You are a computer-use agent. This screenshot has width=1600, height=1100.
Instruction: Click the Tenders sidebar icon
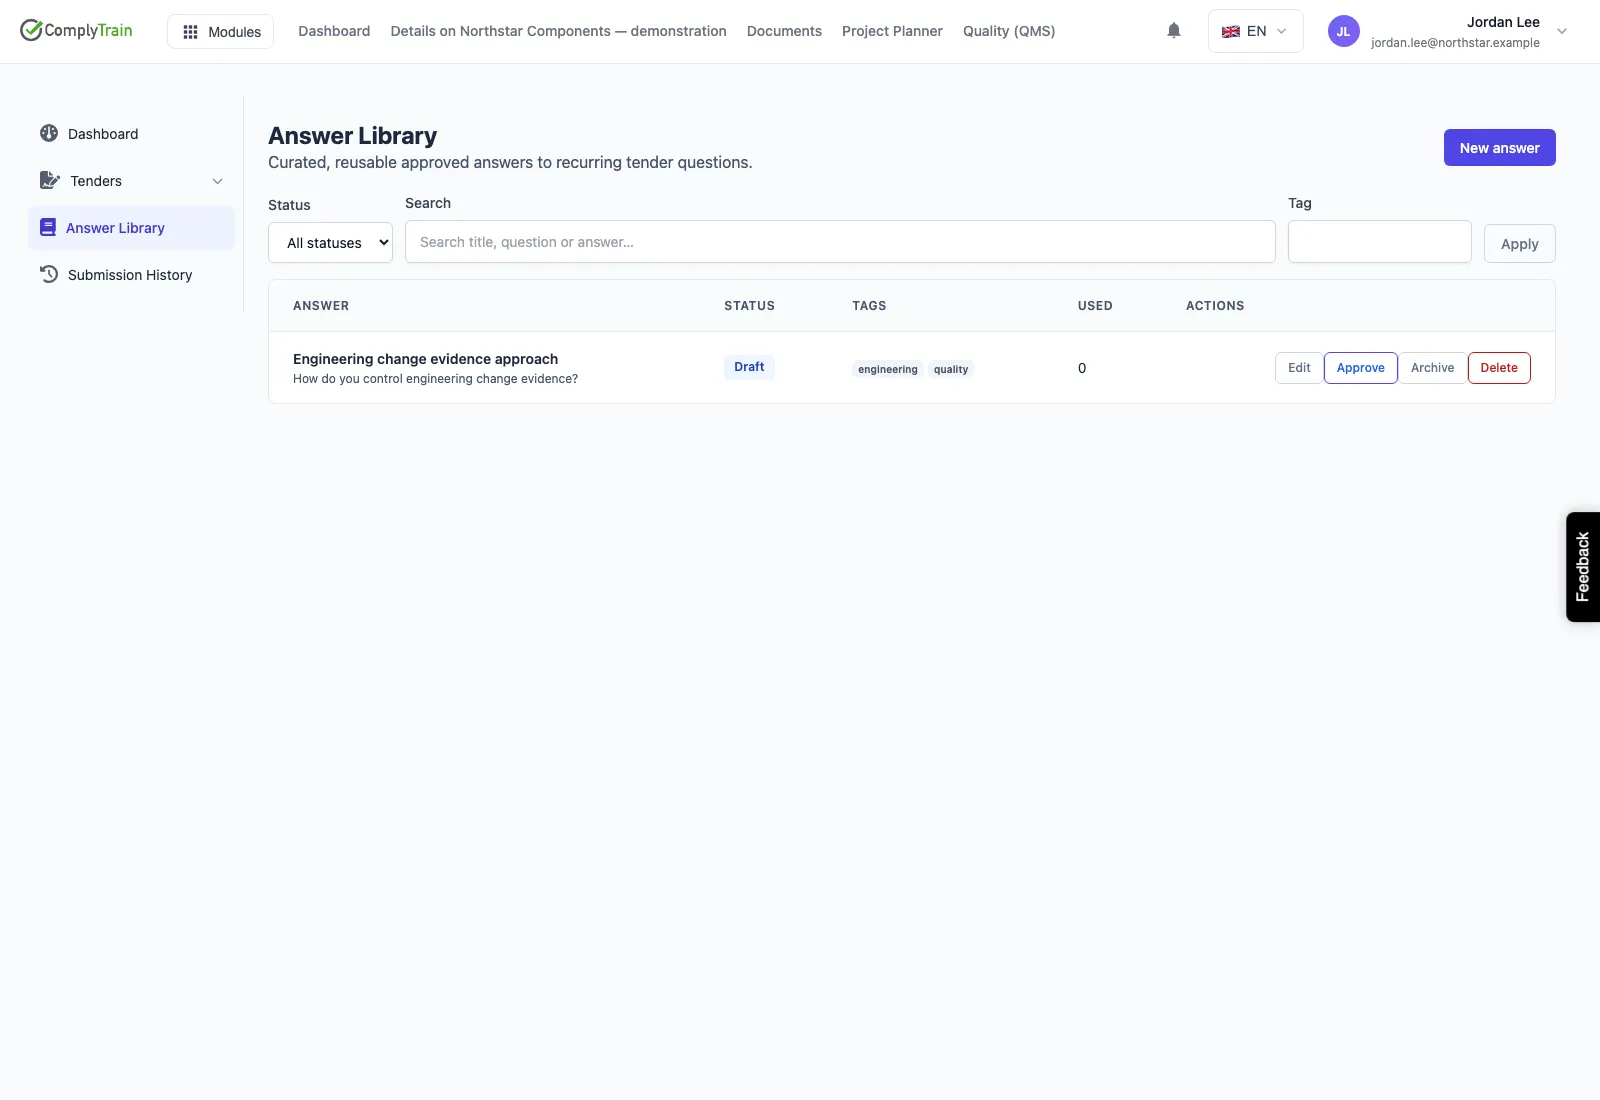click(x=50, y=180)
